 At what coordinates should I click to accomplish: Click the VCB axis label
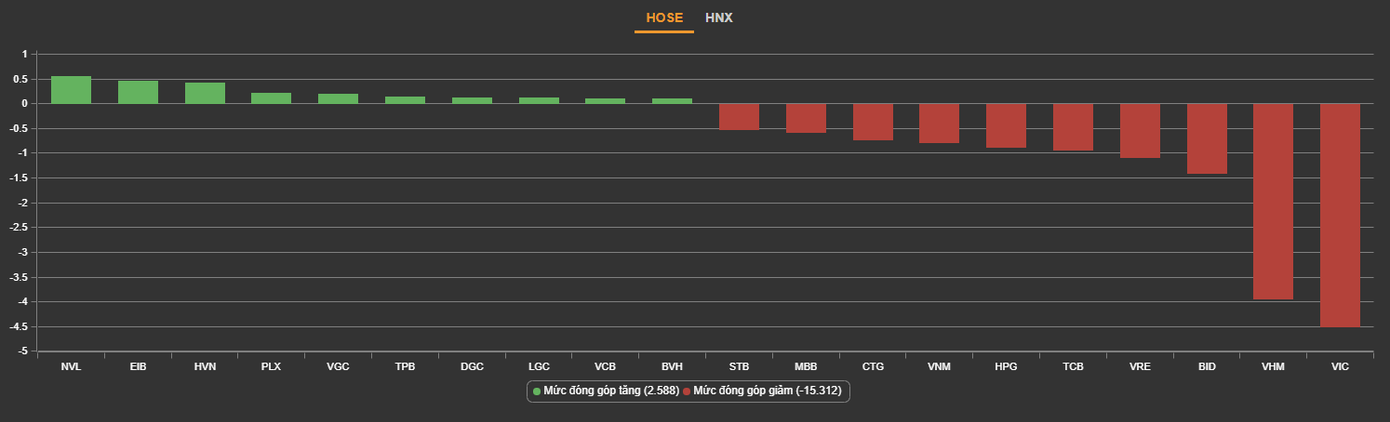(x=605, y=367)
